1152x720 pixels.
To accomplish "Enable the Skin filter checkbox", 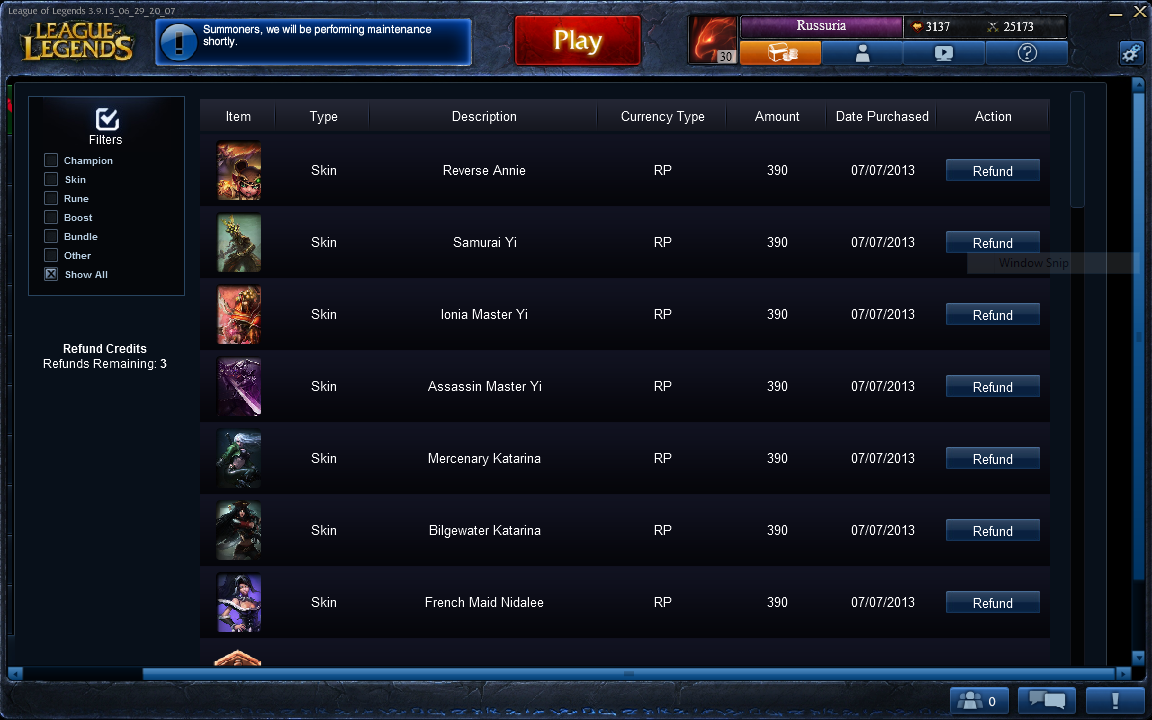I will (x=51, y=179).
